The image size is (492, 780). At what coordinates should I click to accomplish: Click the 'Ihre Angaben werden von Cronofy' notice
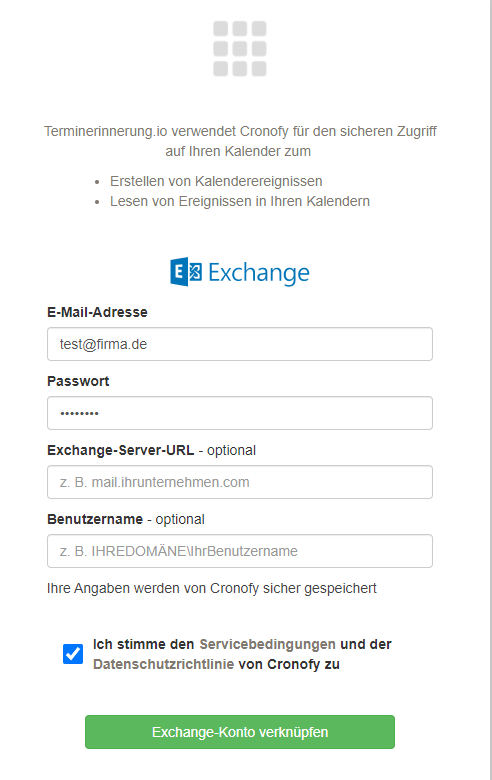[x=212, y=588]
